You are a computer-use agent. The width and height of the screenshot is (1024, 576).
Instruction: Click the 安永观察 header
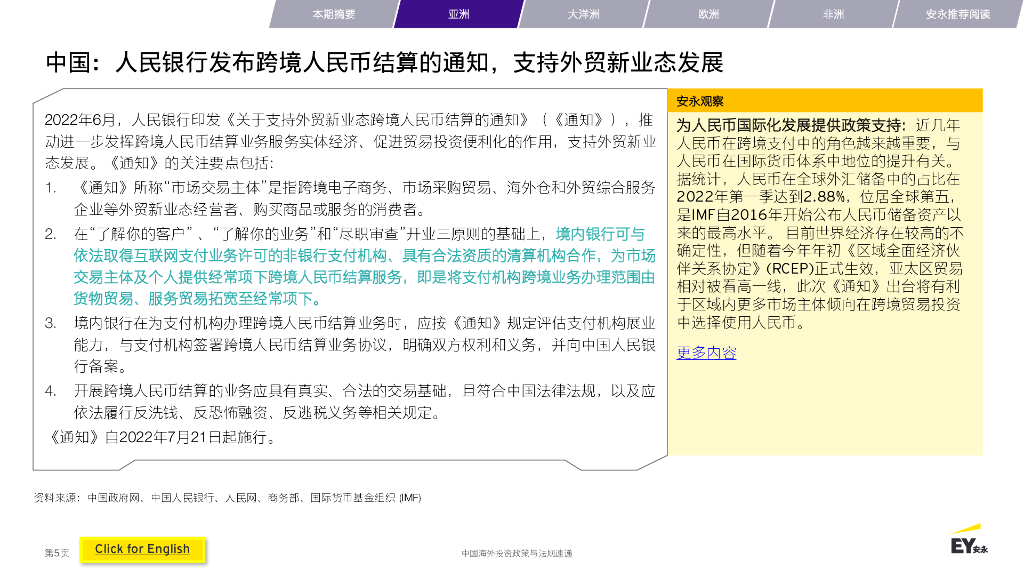click(825, 101)
